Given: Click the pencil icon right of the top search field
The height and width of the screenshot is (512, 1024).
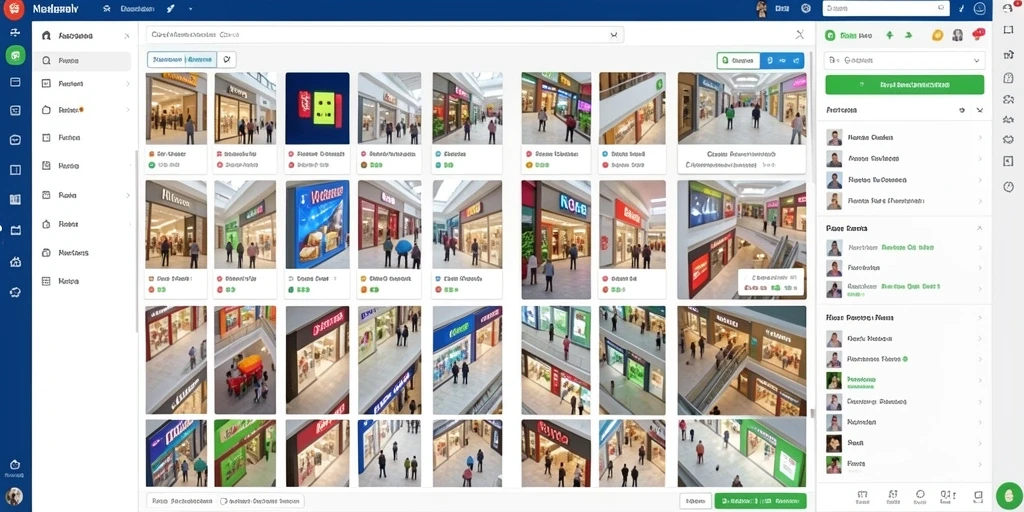Looking at the screenshot, I should [961, 8].
